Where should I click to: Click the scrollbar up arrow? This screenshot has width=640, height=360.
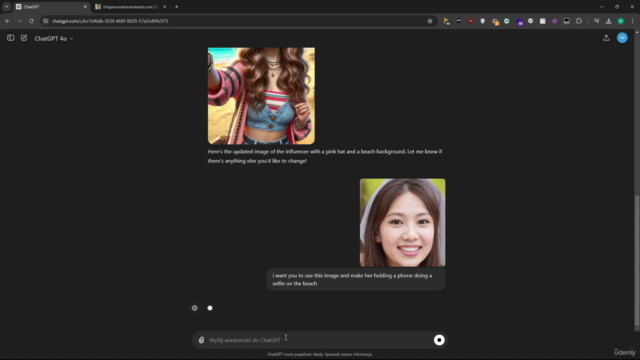coord(637,31)
